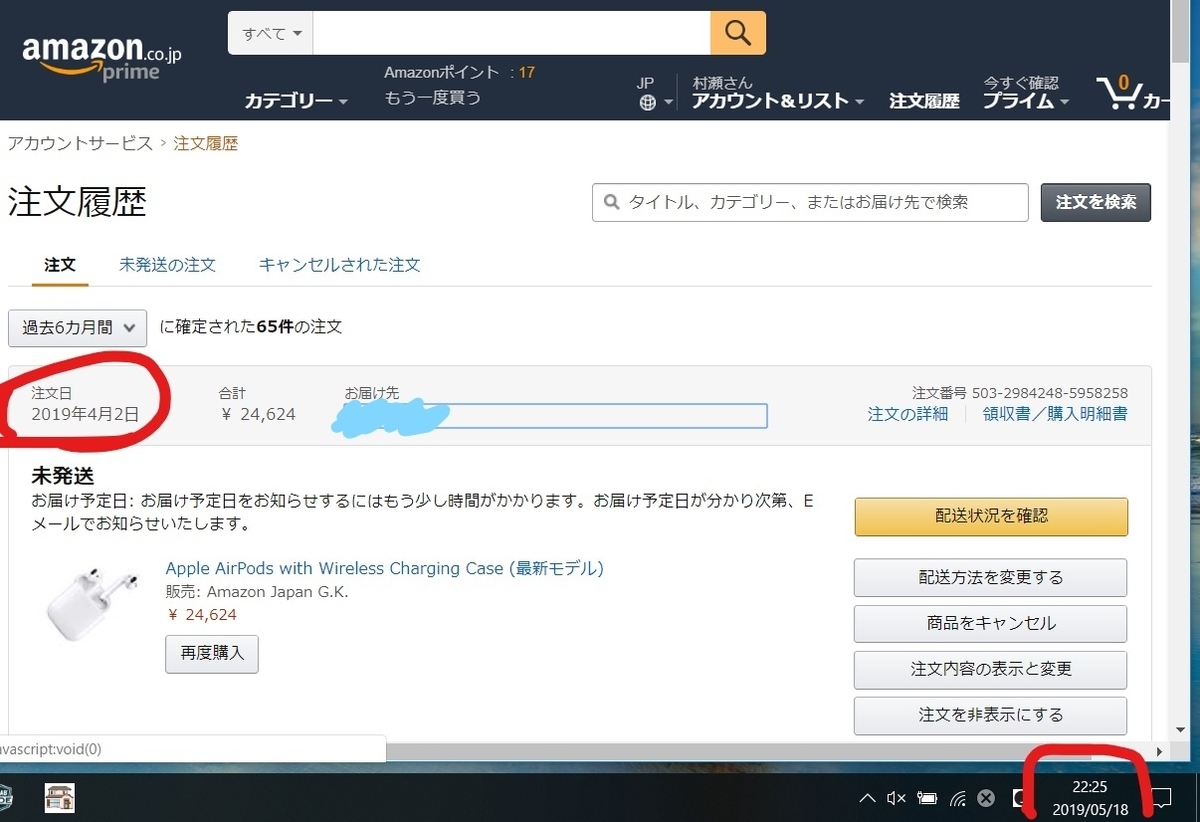Click the gray circled X tray icon
Screen dimensions: 1200x822
point(986,798)
